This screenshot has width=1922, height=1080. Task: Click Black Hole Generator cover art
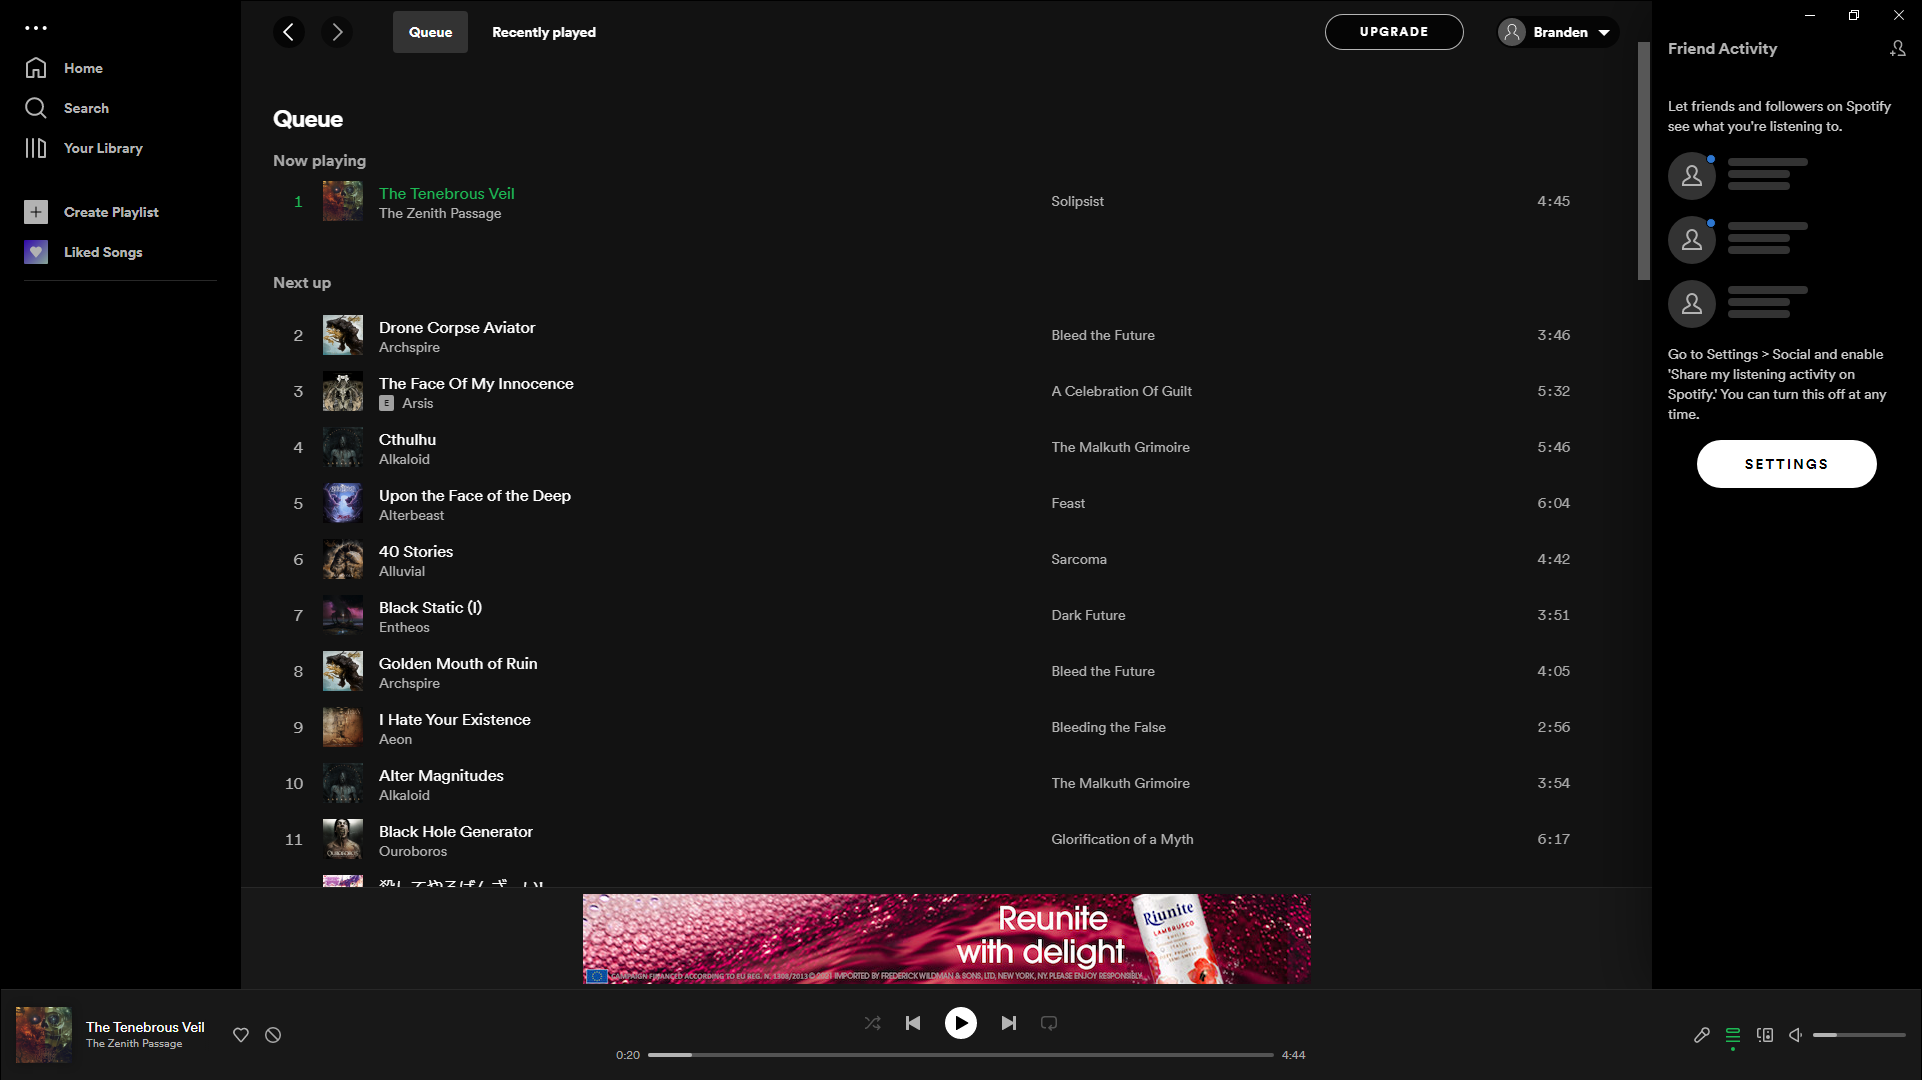(343, 839)
